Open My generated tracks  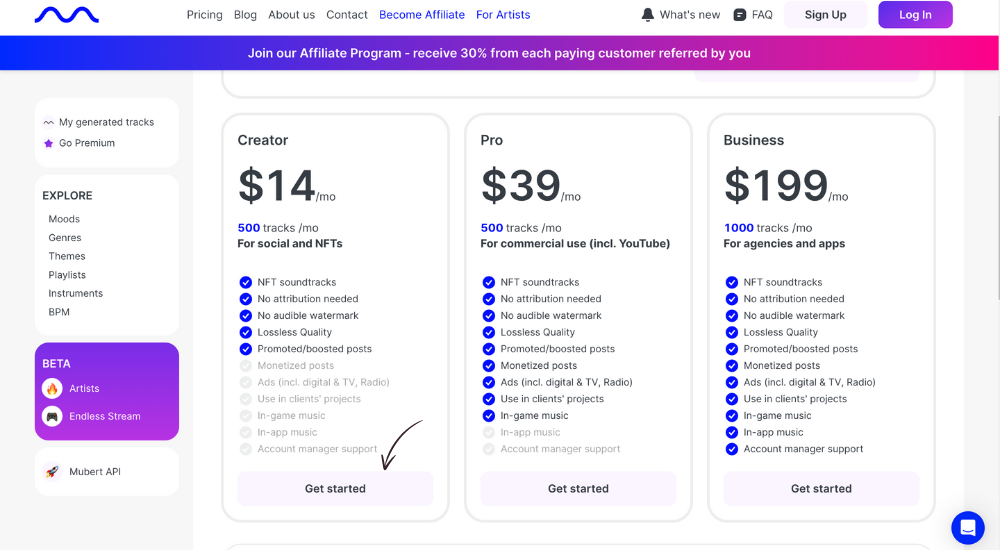coord(107,122)
